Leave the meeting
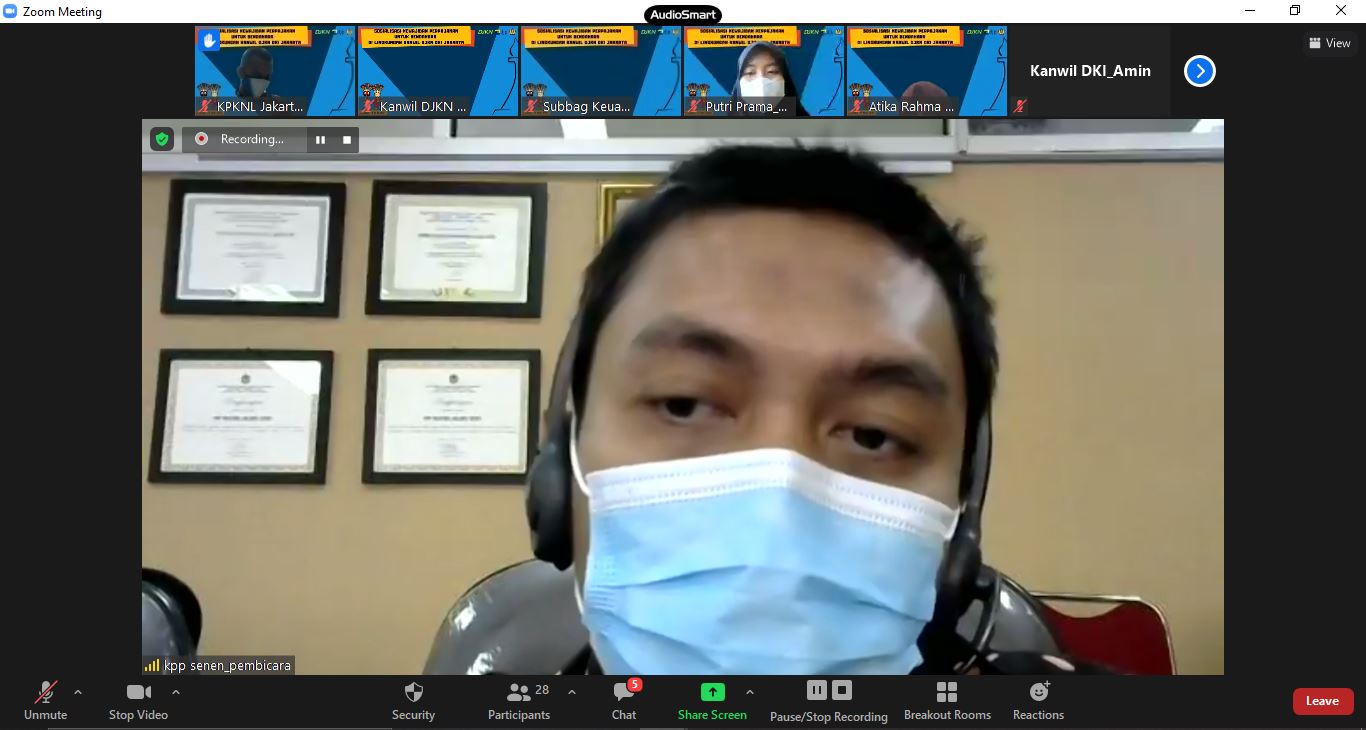This screenshot has width=1366, height=730. point(1322,701)
